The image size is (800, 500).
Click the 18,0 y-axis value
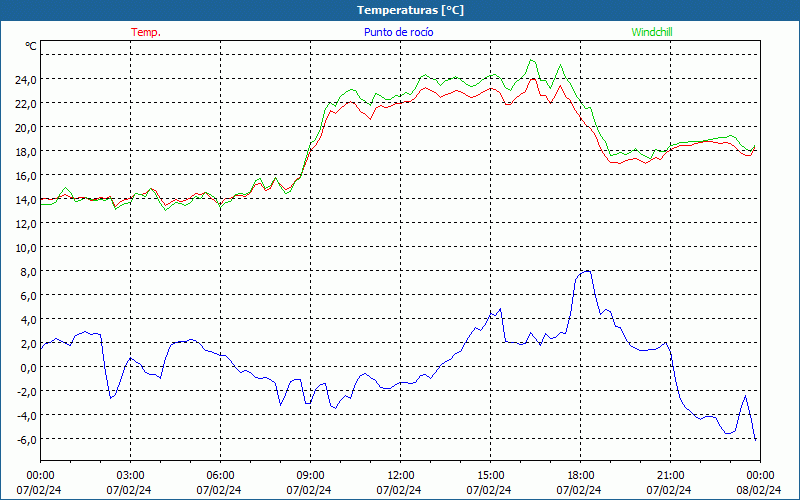[26, 152]
